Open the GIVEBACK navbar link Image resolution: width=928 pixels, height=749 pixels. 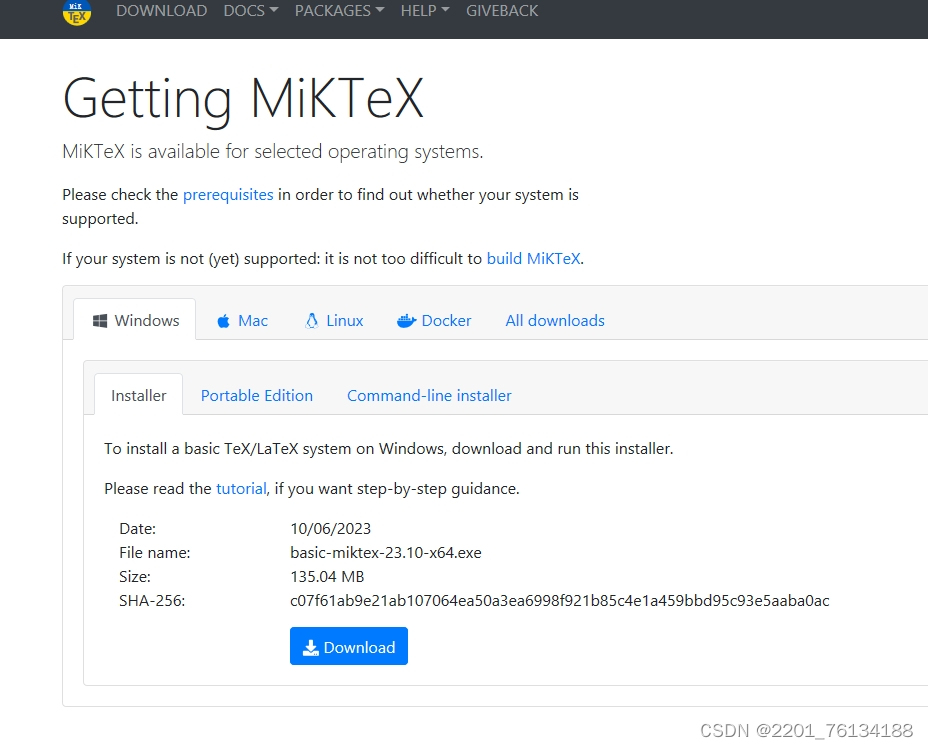point(502,11)
